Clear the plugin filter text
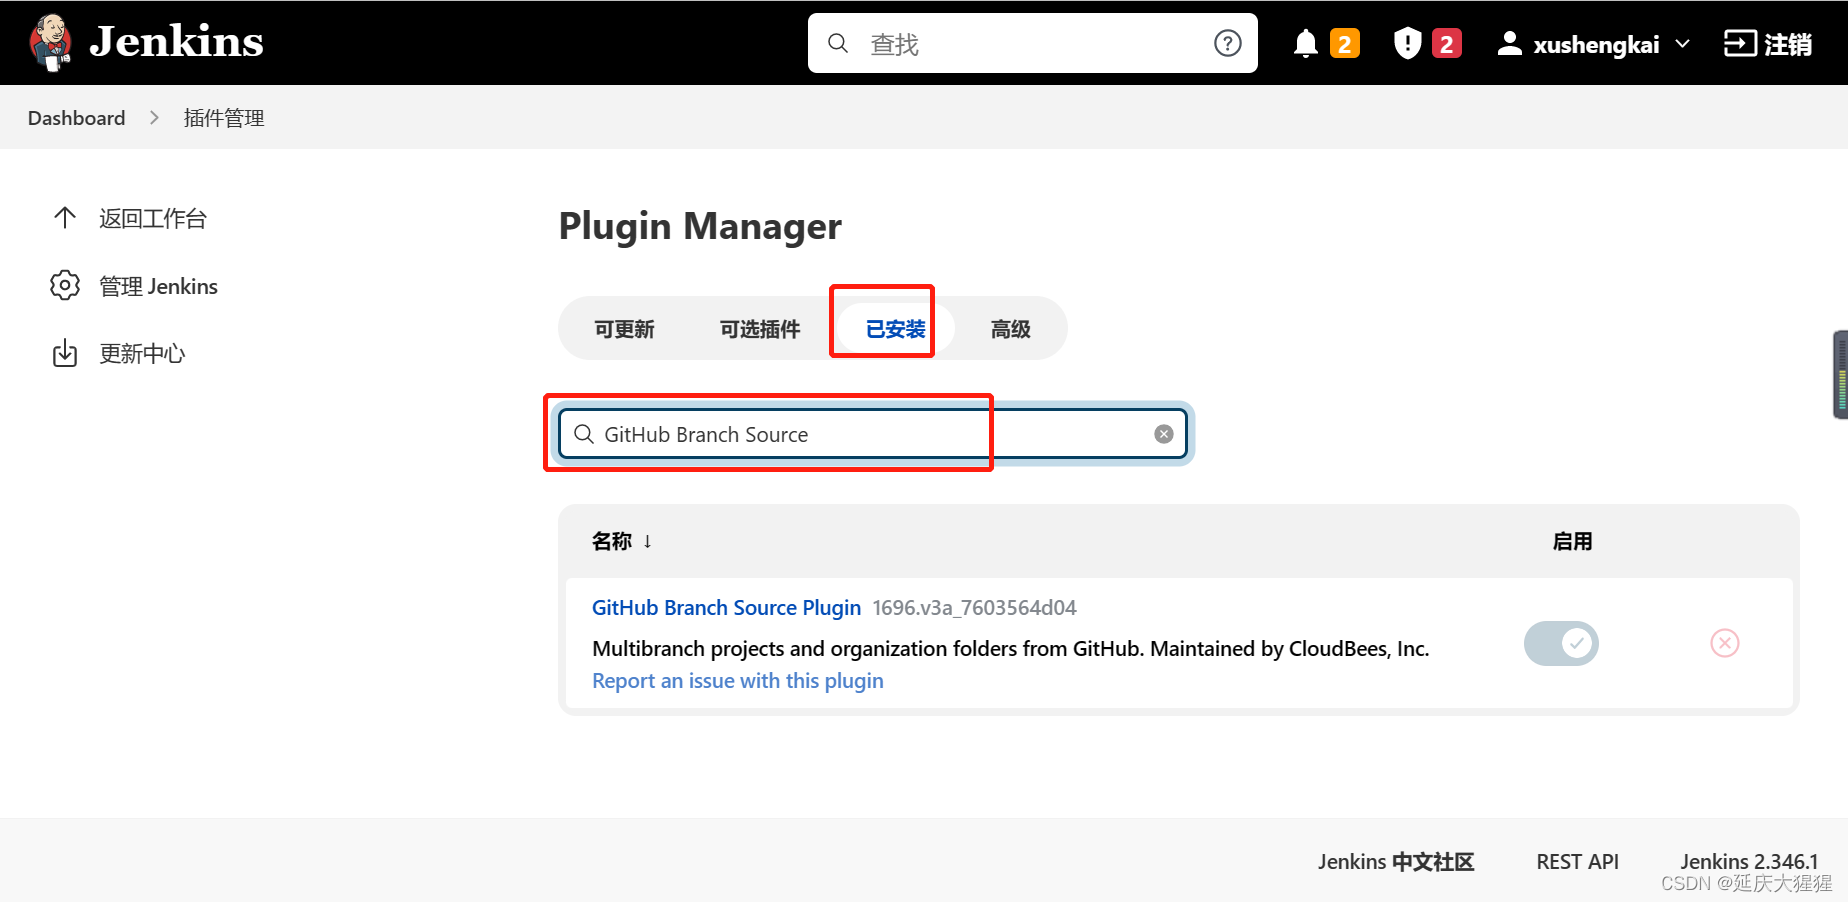The height and width of the screenshot is (902, 1848). coord(1164,434)
